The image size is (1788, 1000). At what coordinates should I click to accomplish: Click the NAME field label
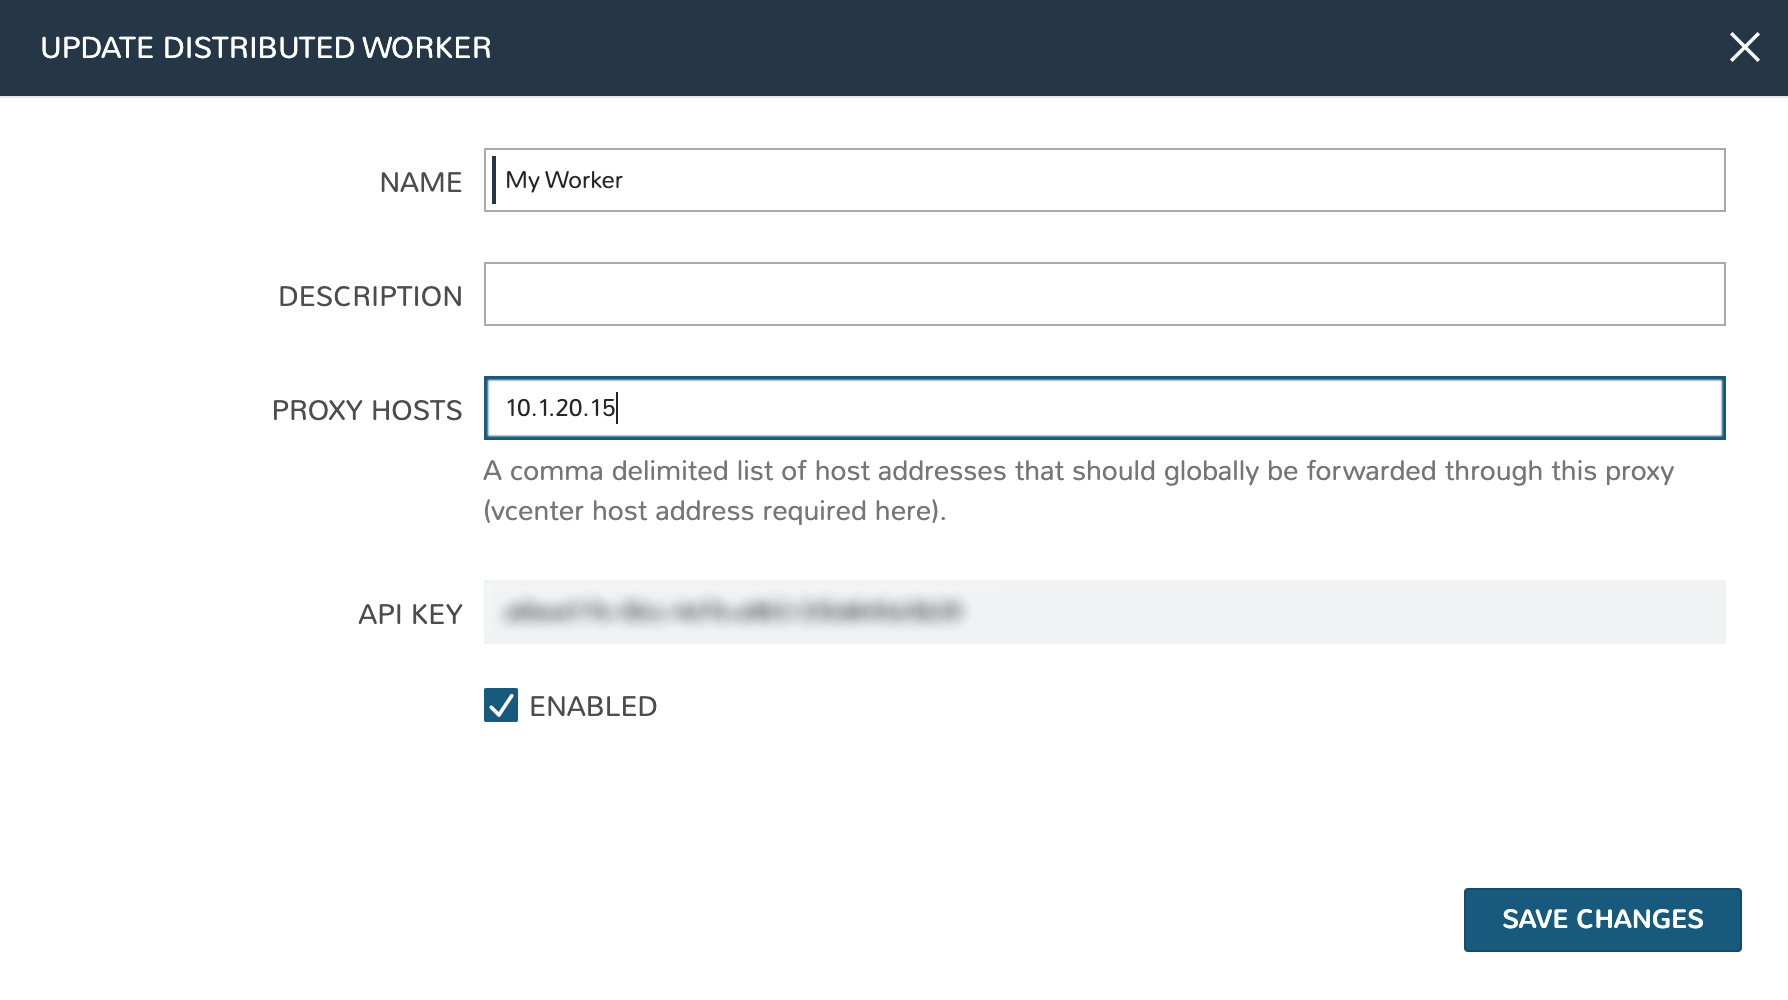(420, 182)
